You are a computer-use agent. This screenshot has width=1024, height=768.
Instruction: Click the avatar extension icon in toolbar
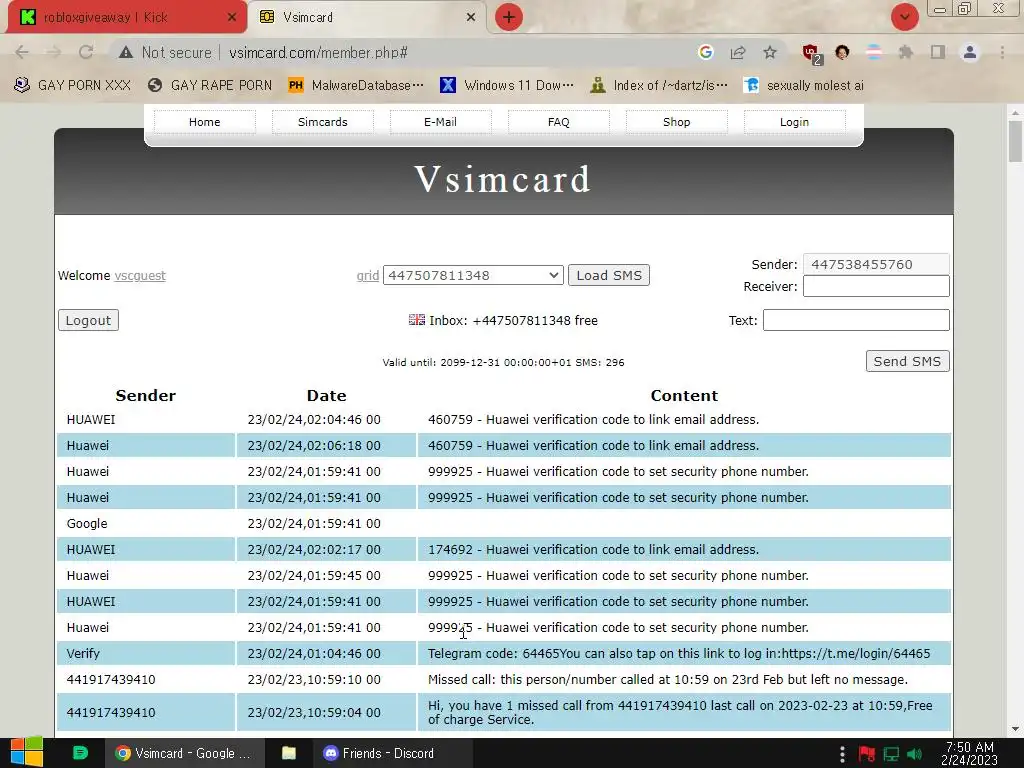842,52
